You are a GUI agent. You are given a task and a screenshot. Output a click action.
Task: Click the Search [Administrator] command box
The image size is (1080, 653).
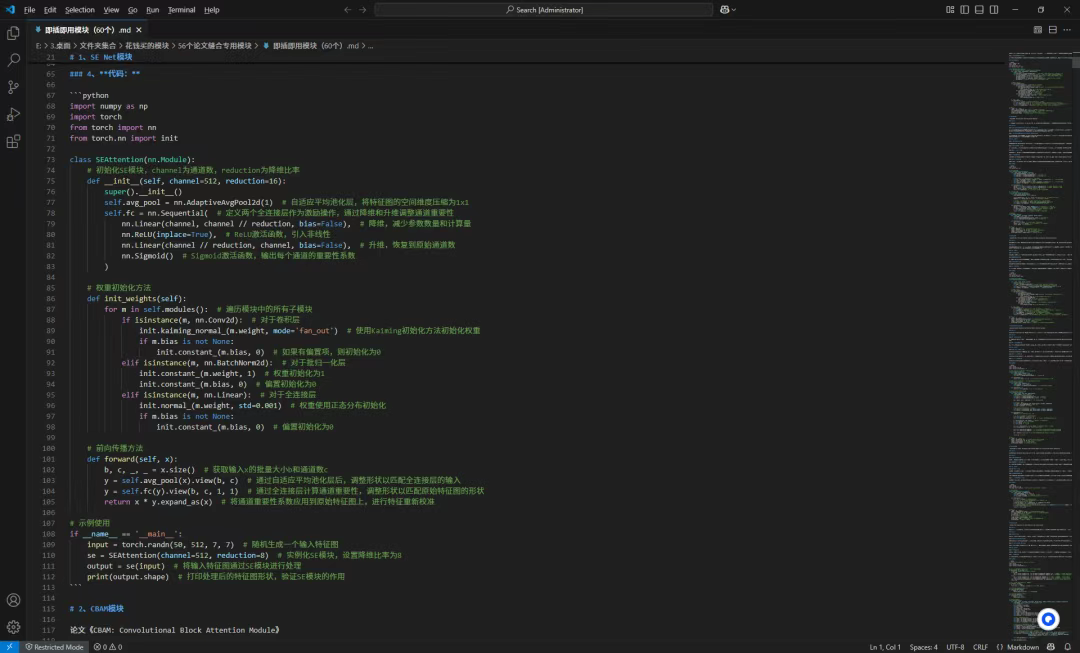(543, 10)
